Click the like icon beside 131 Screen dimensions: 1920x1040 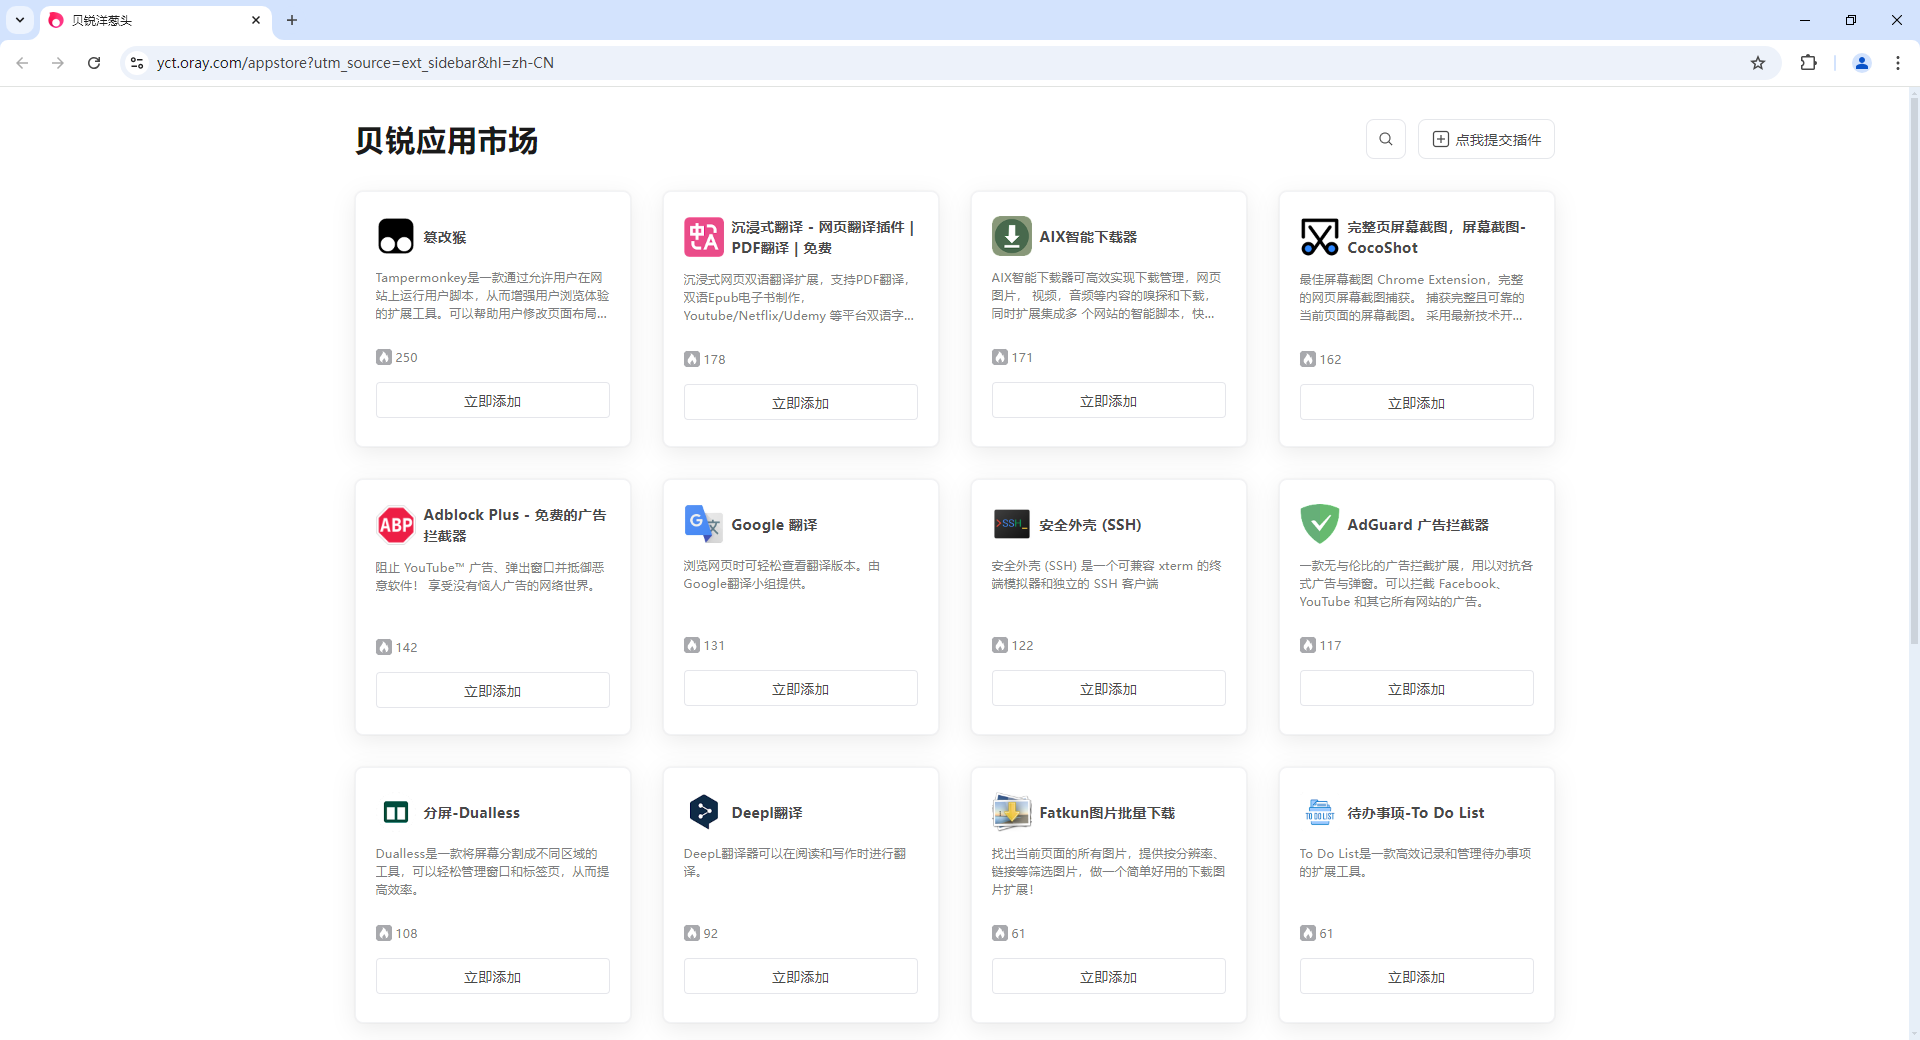point(692,645)
